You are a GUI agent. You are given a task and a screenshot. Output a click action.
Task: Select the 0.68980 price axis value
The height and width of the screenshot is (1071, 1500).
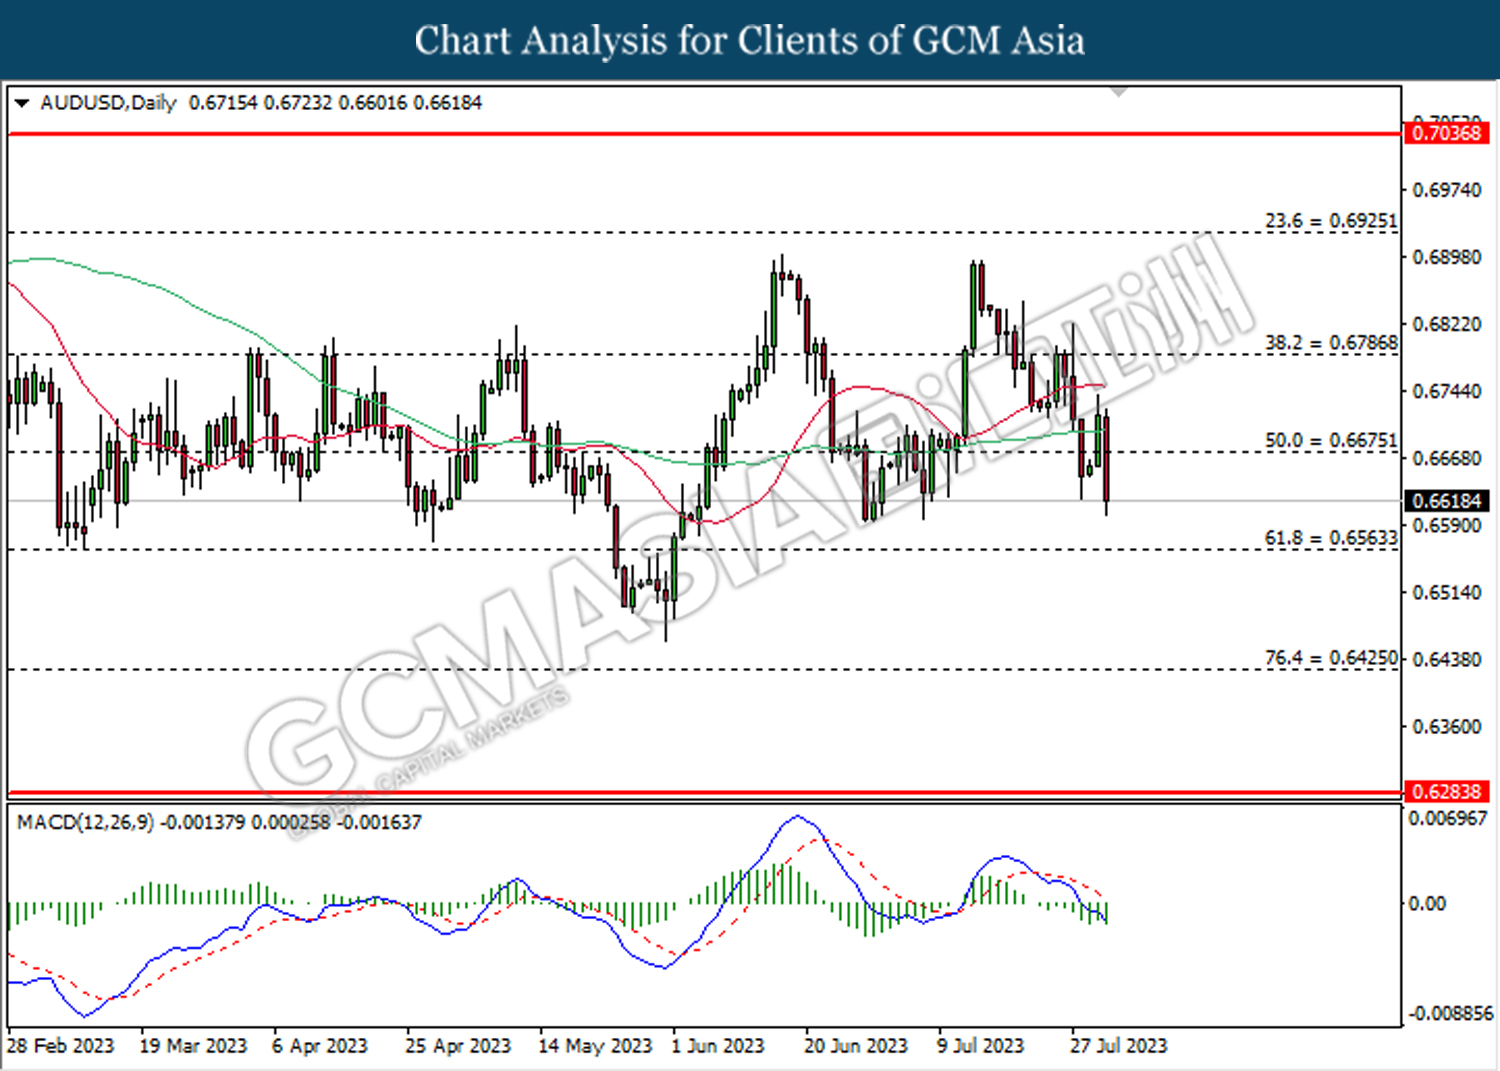pyautogui.click(x=1447, y=257)
